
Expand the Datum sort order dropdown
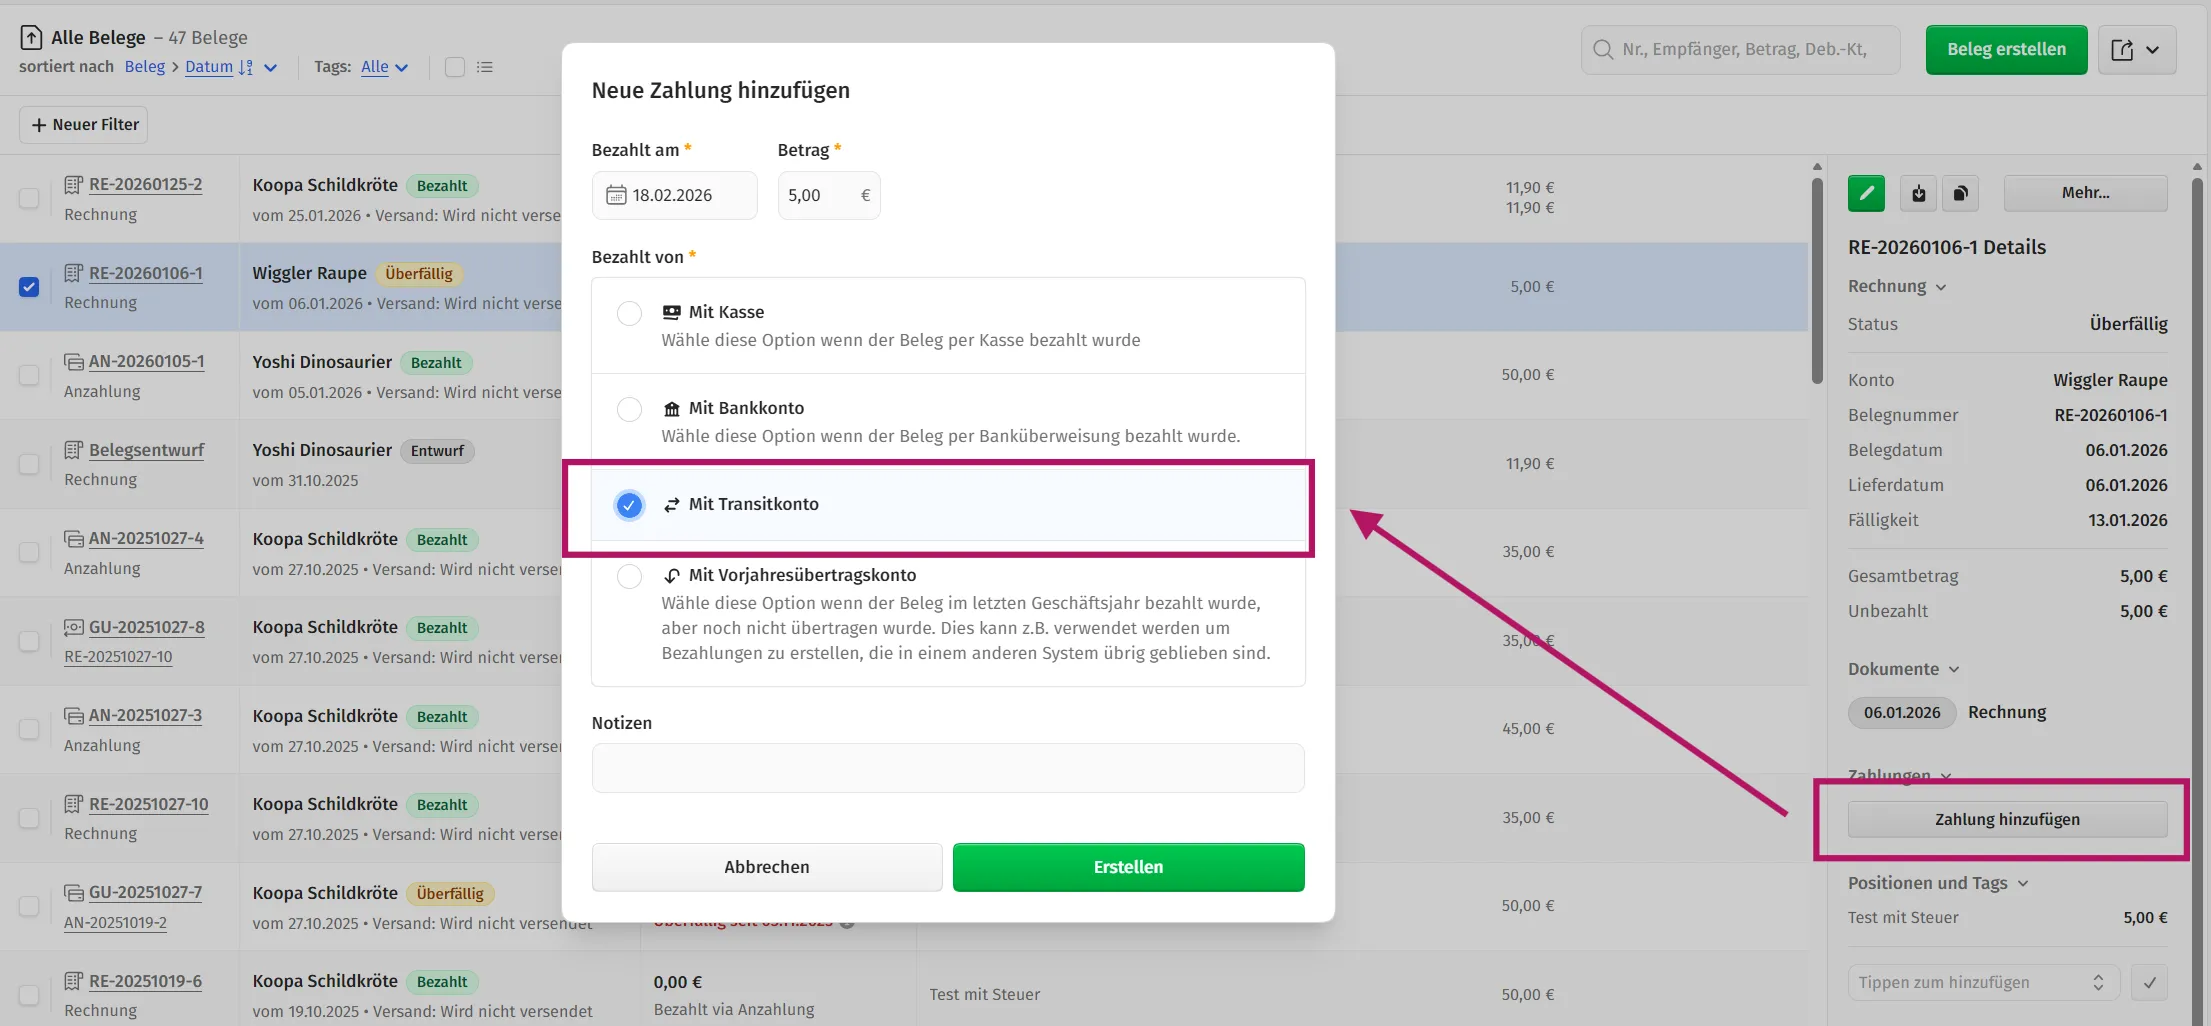point(270,68)
